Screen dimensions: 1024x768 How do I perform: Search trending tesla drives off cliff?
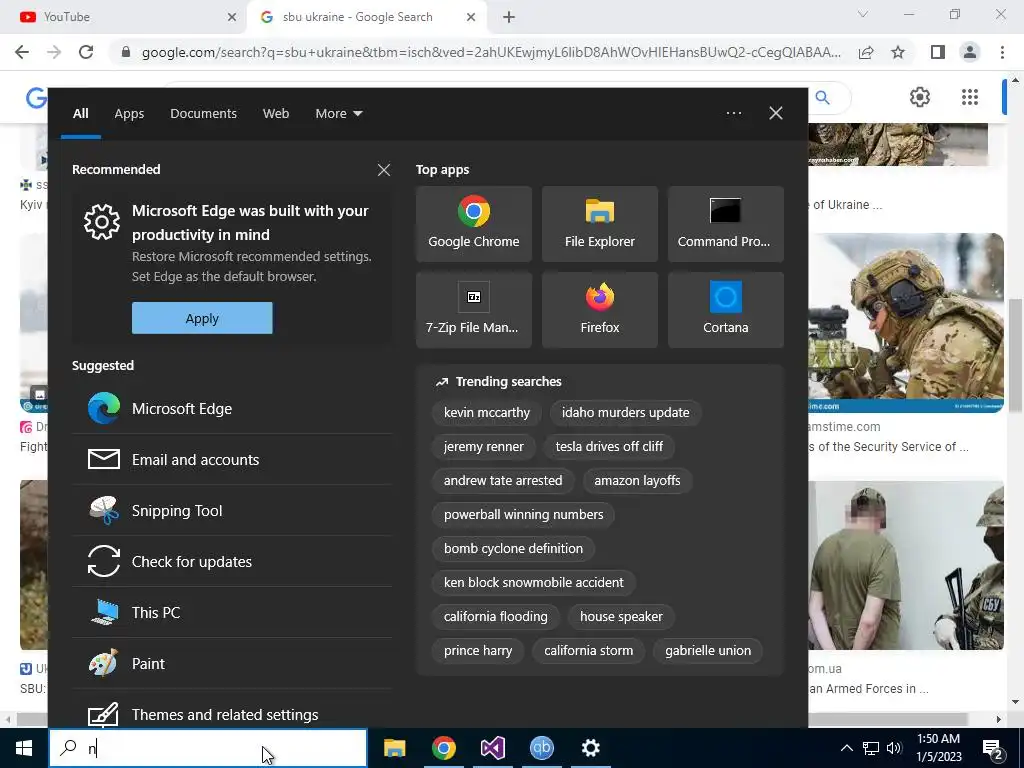point(609,447)
